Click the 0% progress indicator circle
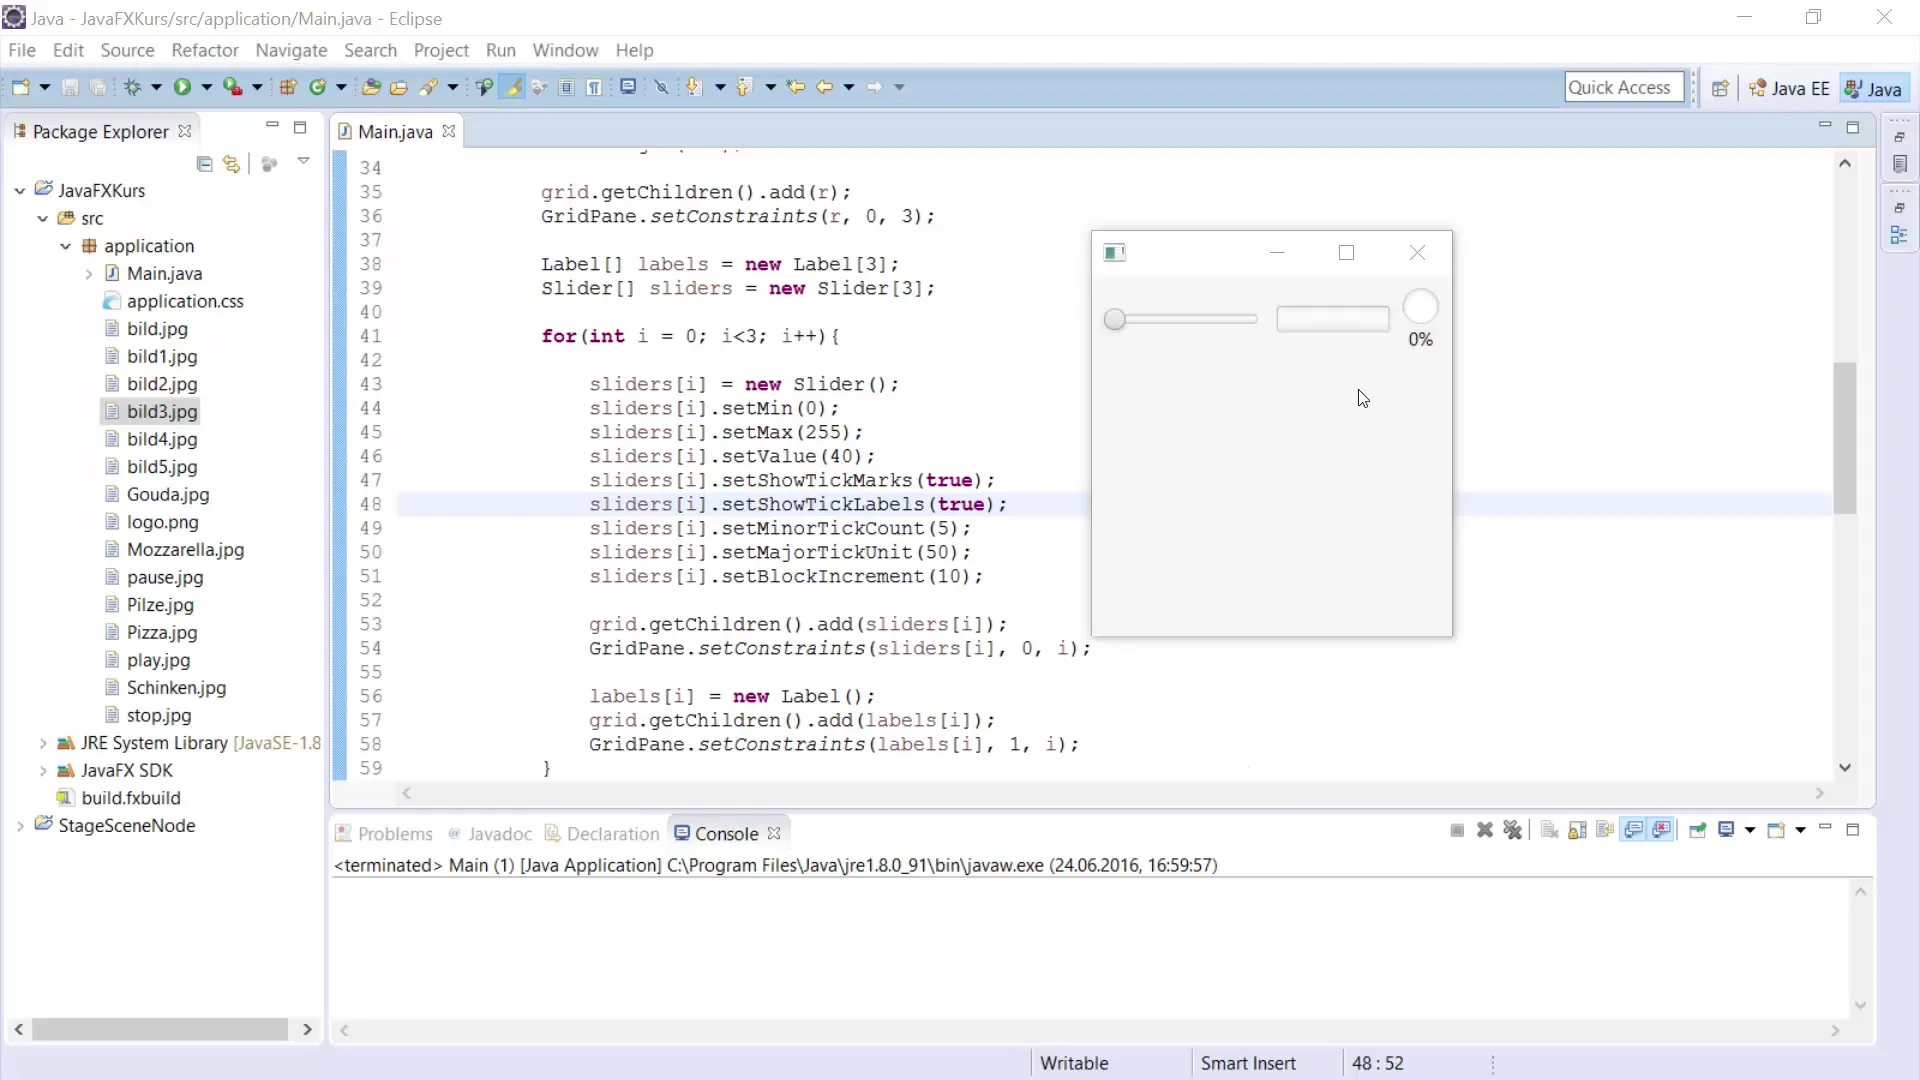 click(1420, 307)
